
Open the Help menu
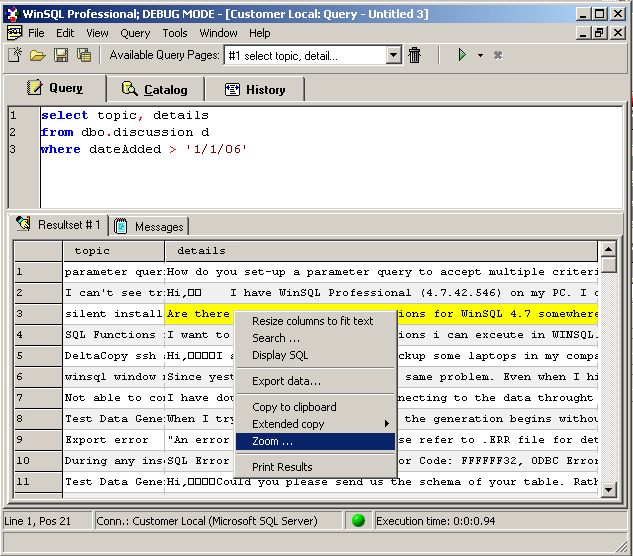(260, 33)
